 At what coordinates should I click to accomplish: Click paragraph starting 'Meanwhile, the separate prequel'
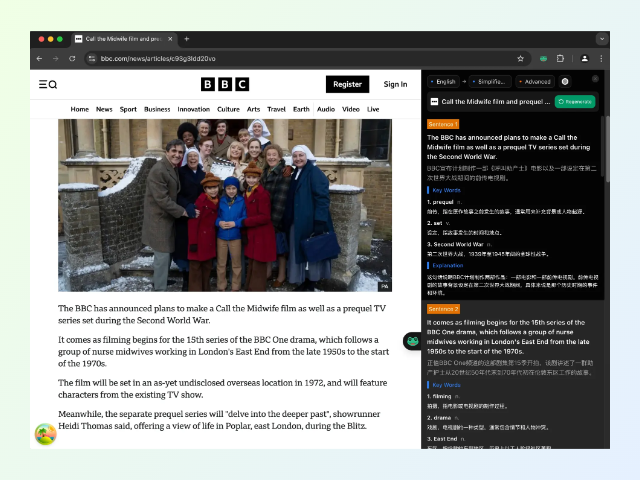[219, 420]
